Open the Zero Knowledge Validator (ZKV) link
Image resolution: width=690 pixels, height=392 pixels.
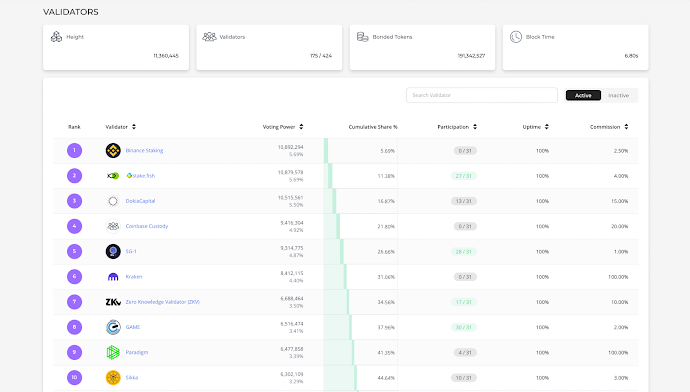[163, 302]
